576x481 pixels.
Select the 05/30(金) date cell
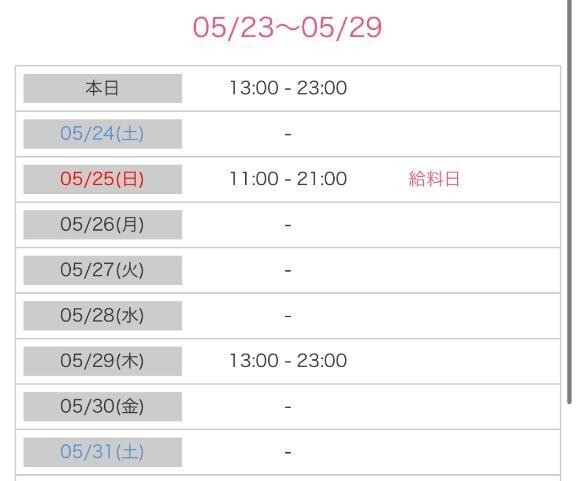coord(102,406)
